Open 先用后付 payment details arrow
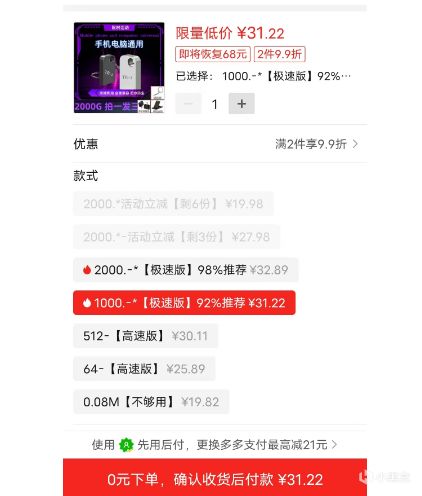Screen dimensions: 422x496 click(x=334, y=444)
